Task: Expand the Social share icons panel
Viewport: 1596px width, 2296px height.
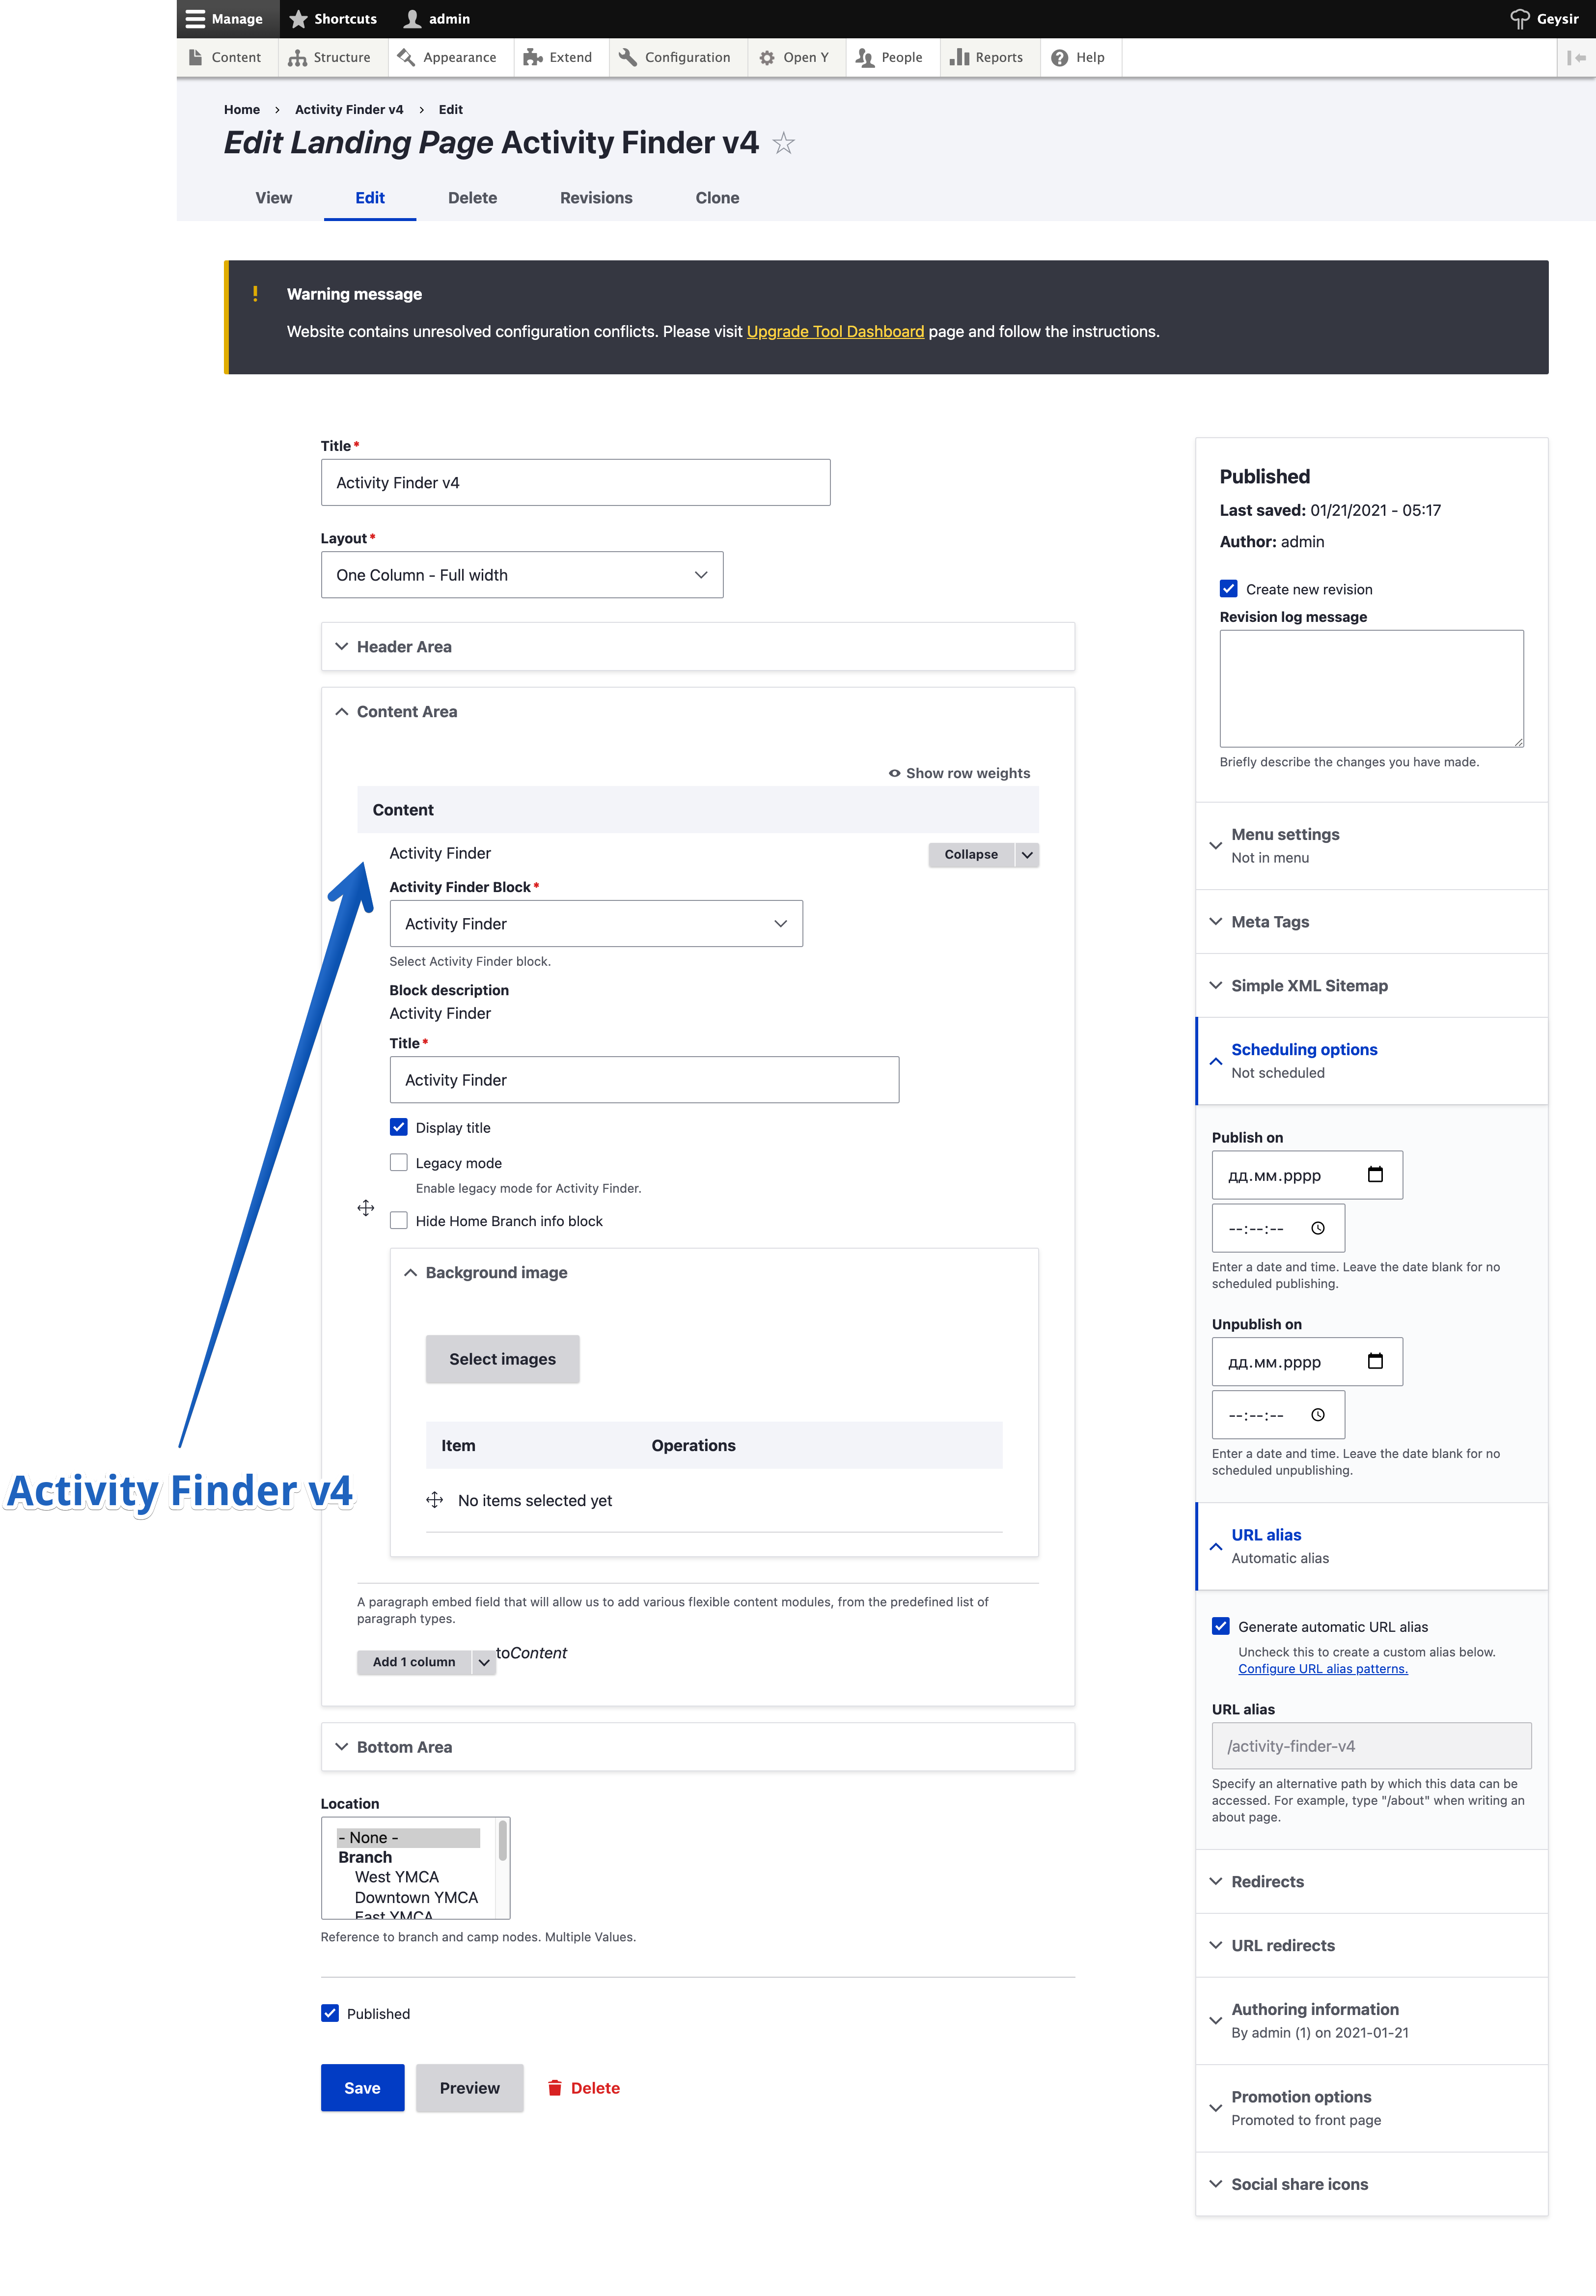Action: [x=1372, y=2185]
